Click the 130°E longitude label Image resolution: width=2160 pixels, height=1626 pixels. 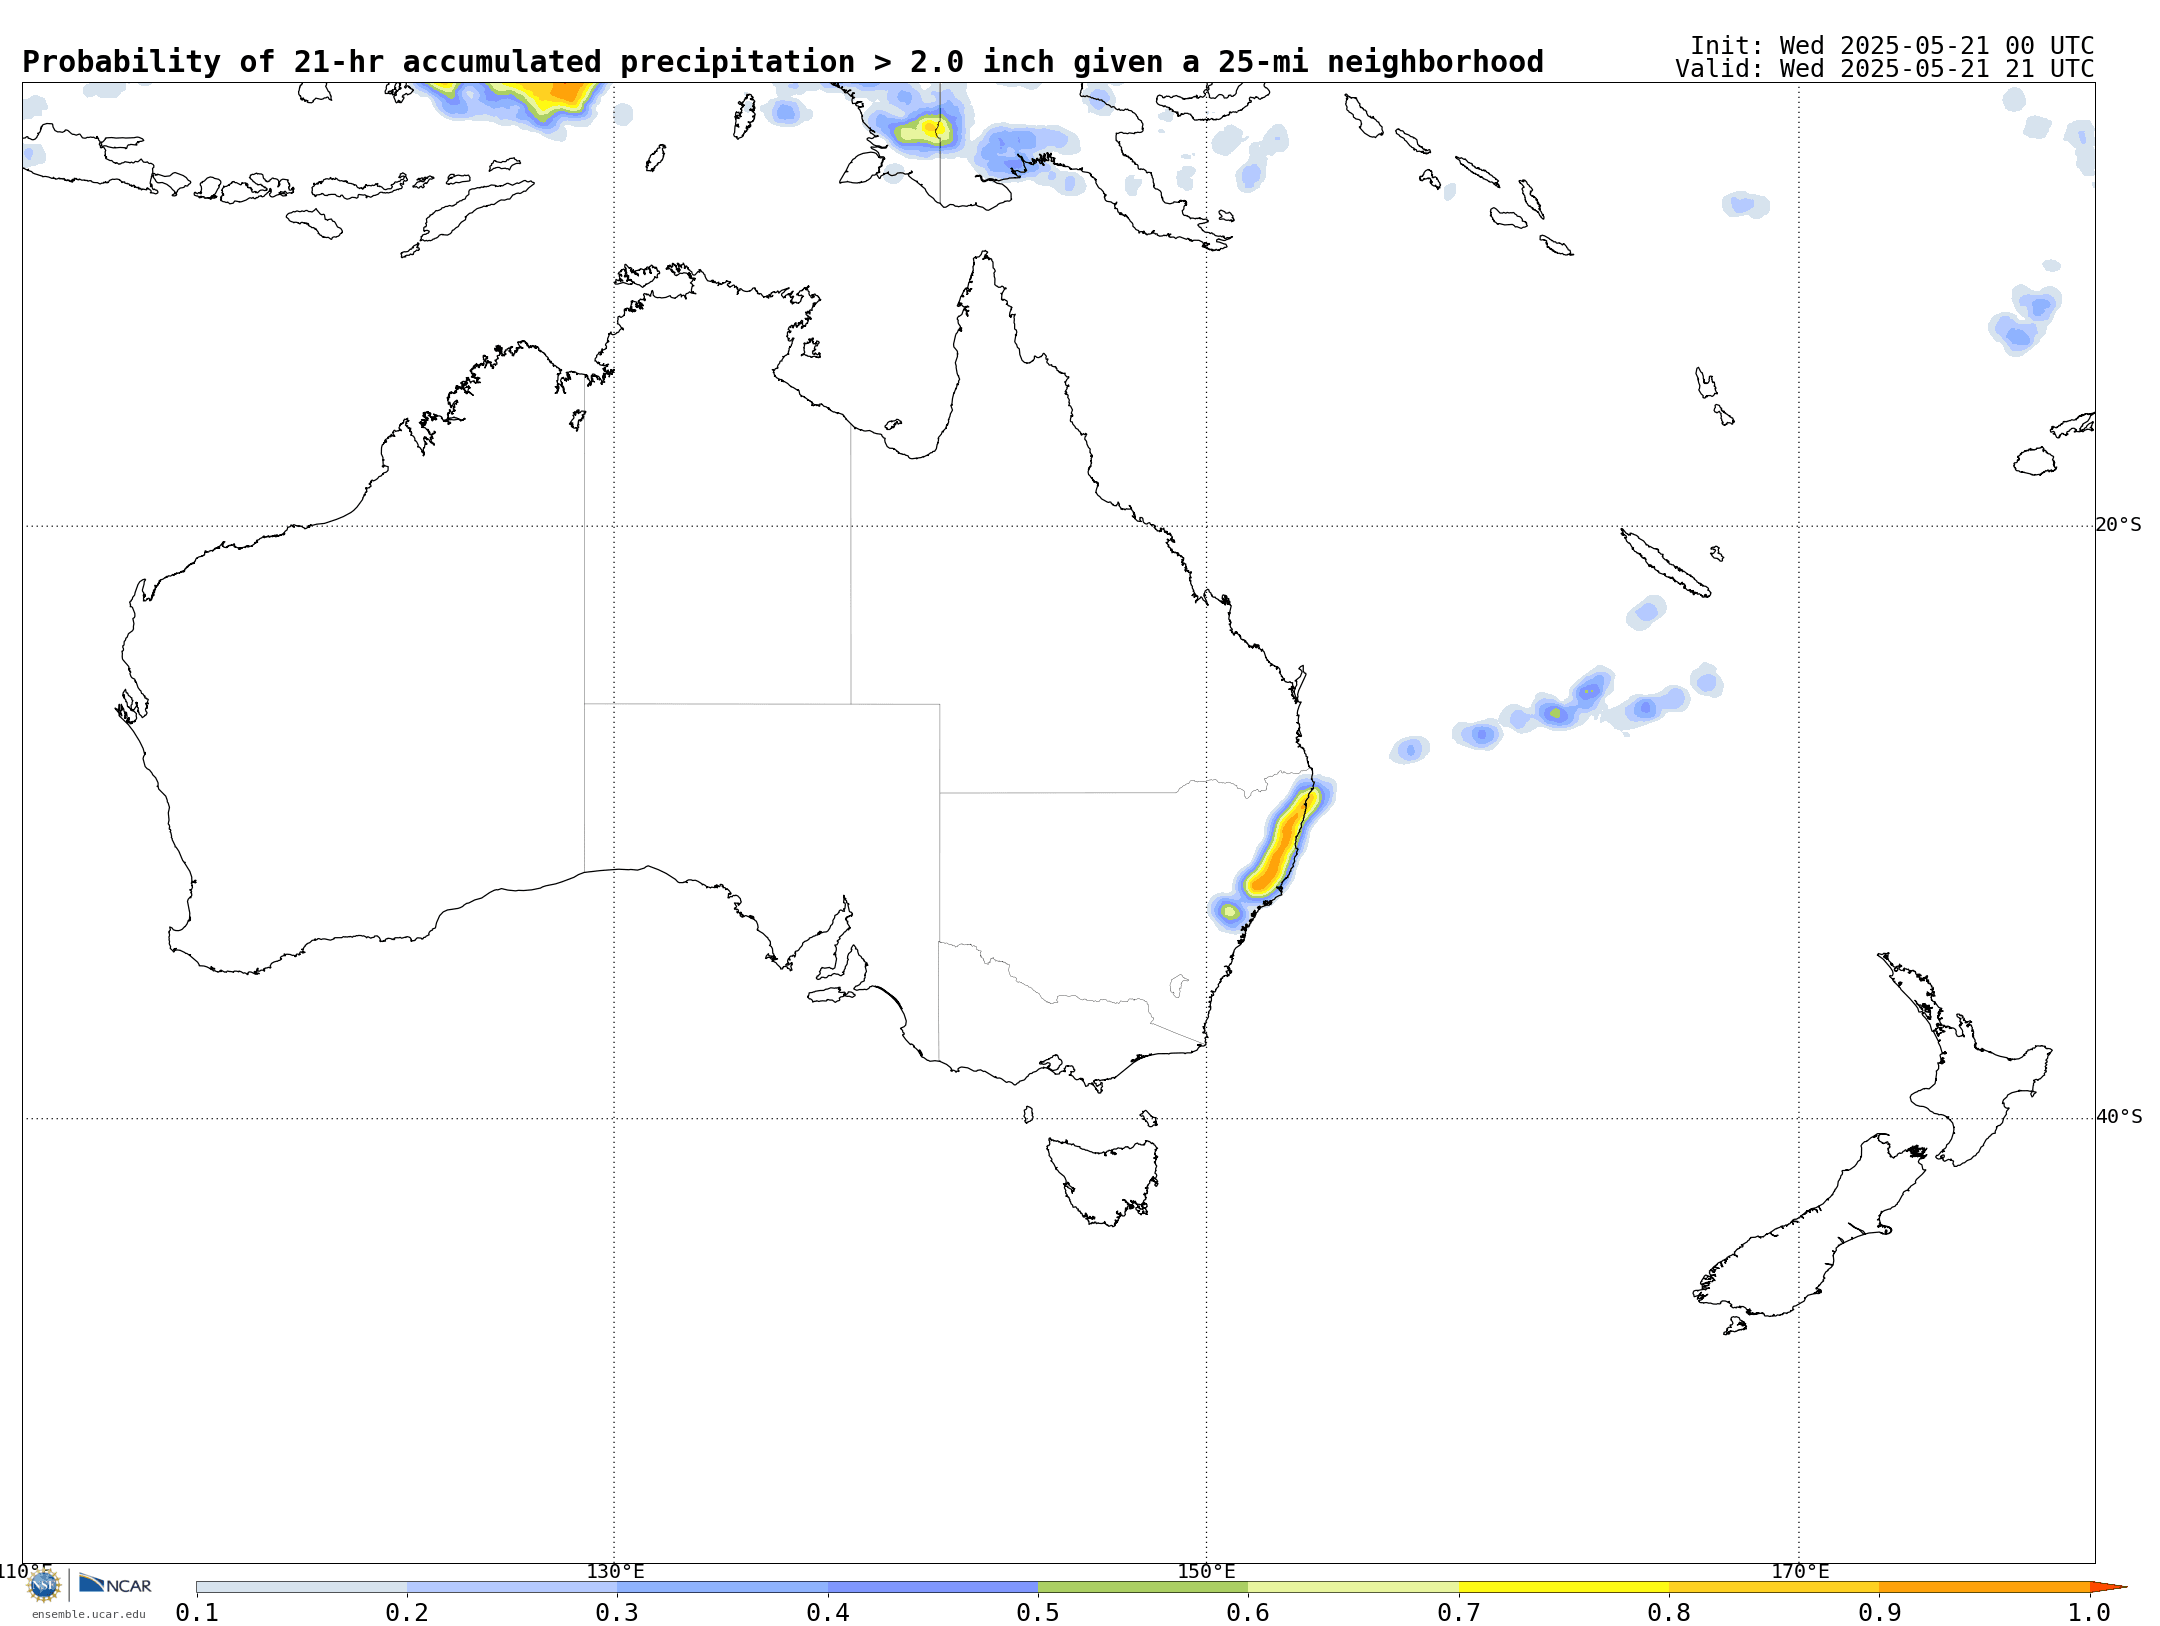click(x=615, y=1571)
